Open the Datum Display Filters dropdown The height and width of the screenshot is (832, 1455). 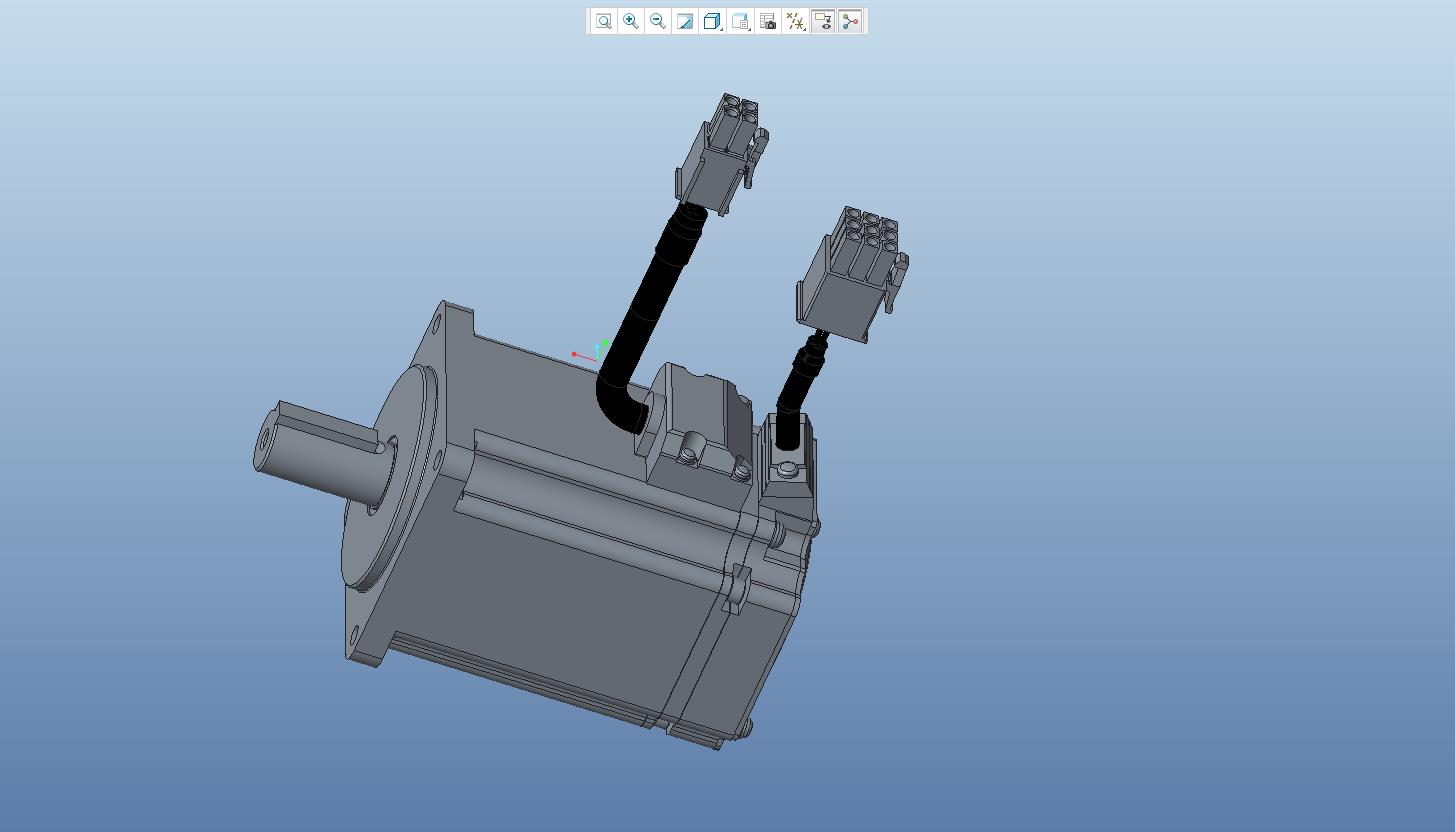point(796,21)
